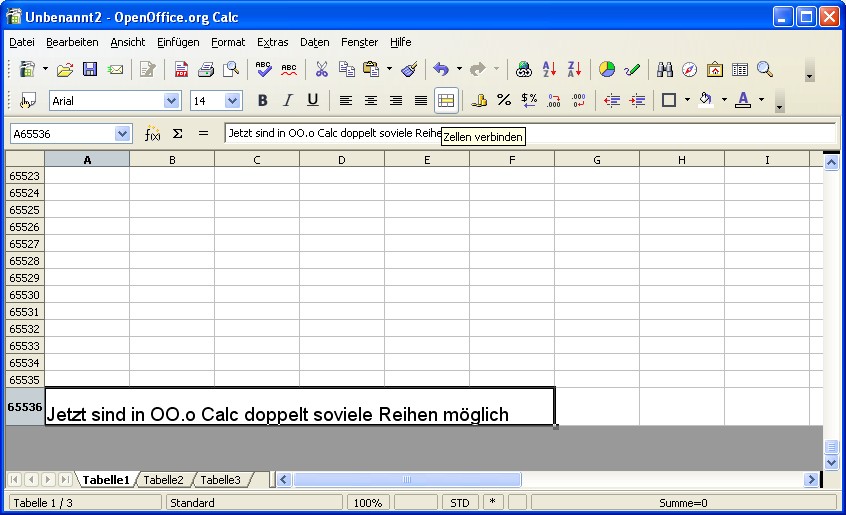Insert chart pie icon
The width and height of the screenshot is (846, 515).
pyautogui.click(x=607, y=70)
